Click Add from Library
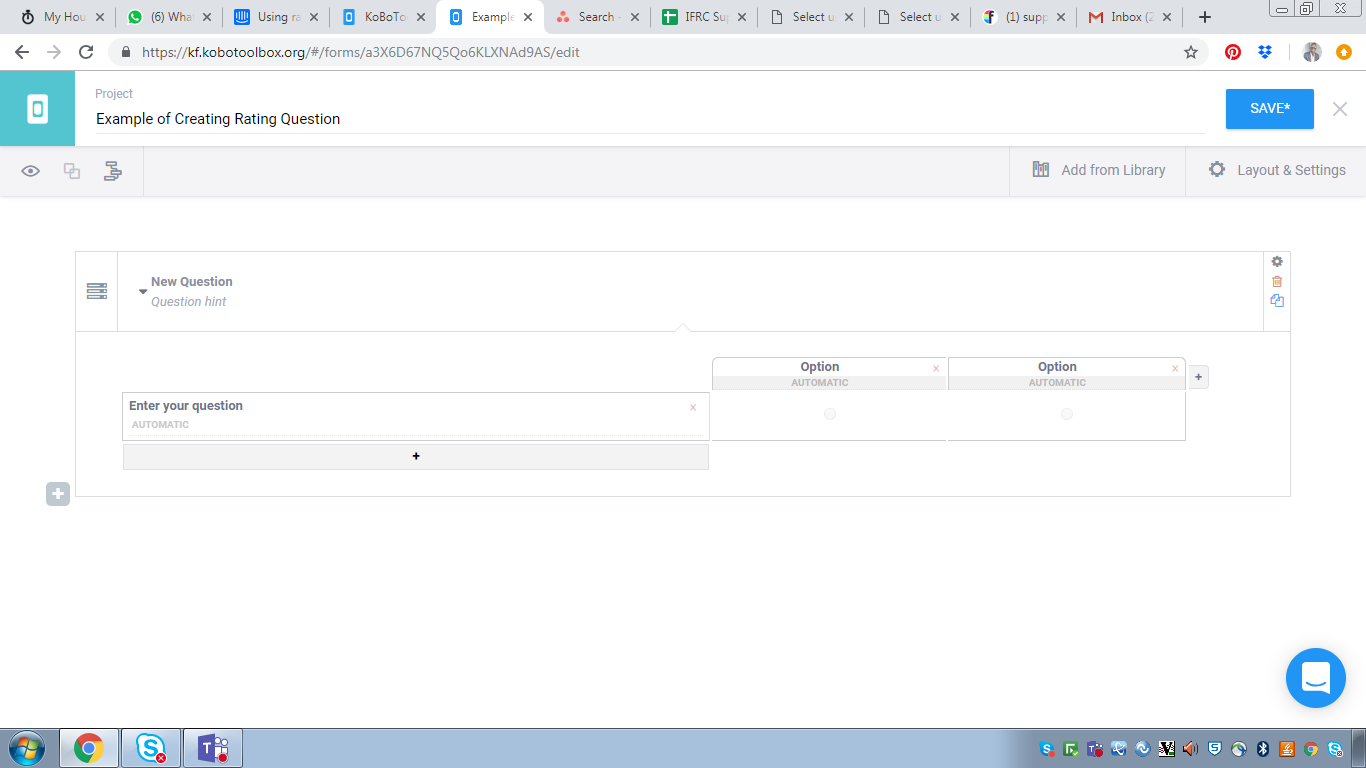 (1098, 170)
